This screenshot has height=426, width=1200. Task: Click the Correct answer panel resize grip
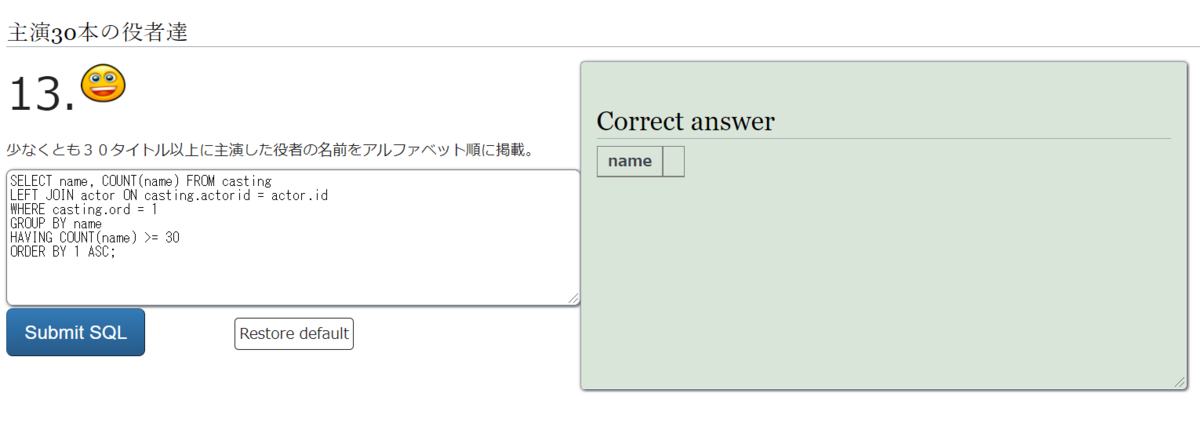point(1180,382)
